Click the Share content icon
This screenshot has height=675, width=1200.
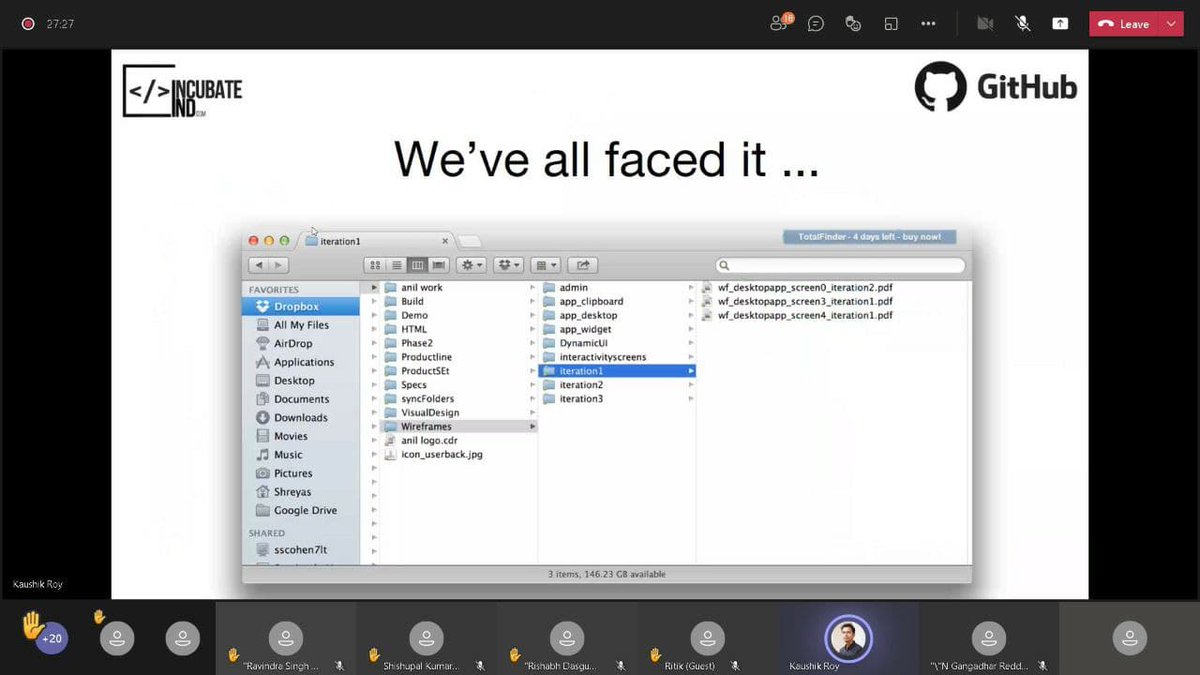pyautogui.click(x=1060, y=24)
